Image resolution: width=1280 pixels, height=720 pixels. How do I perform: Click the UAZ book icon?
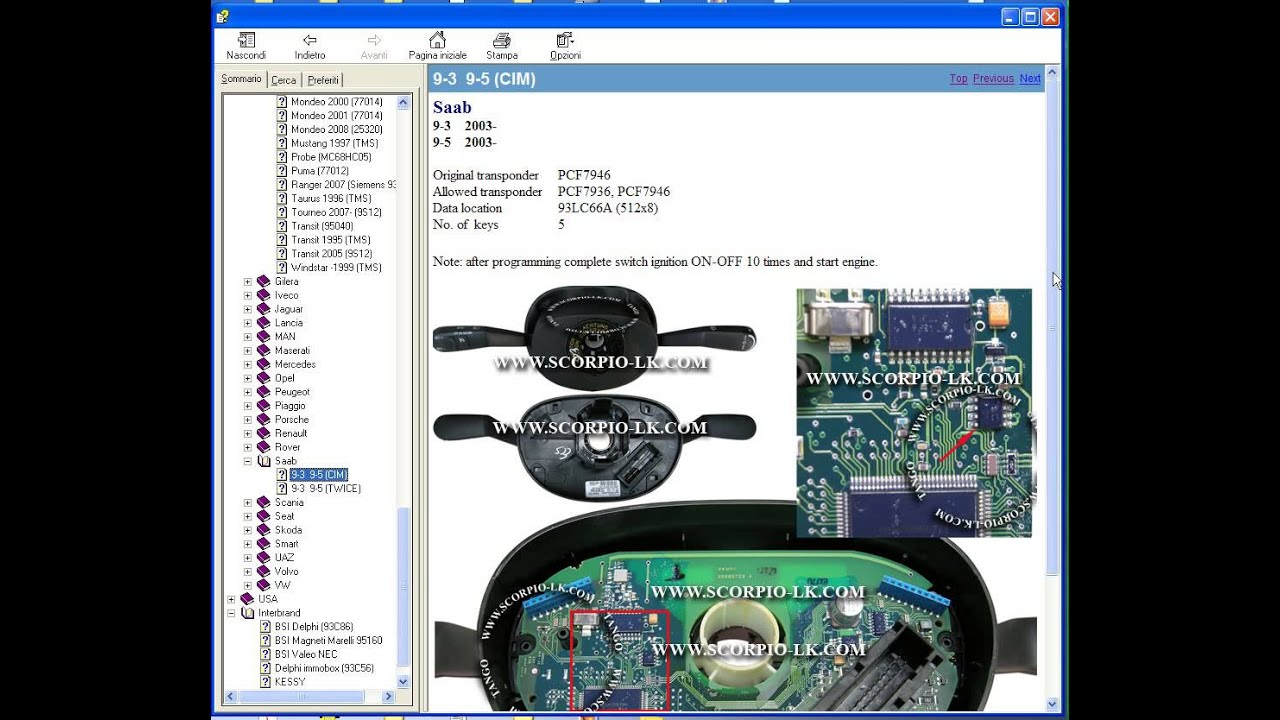pos(264,558)
